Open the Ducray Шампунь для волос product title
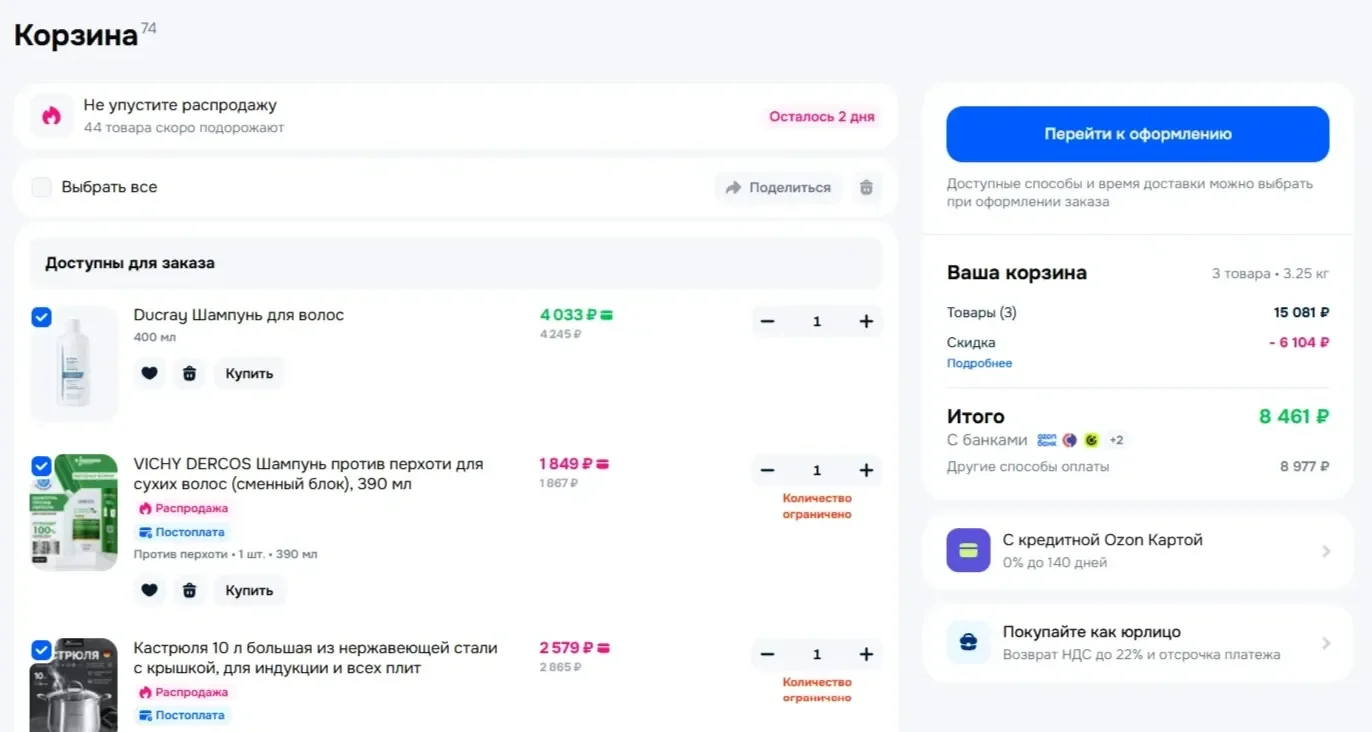Image resolution: width=1372 pixels, height=732 pixels. click(239, 315)
